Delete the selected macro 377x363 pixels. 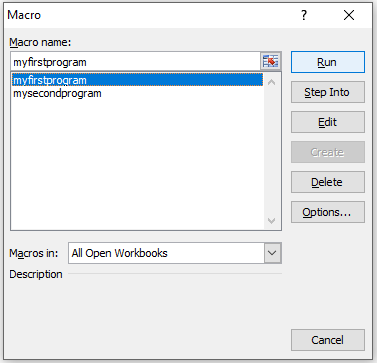[x=328, y=182]
